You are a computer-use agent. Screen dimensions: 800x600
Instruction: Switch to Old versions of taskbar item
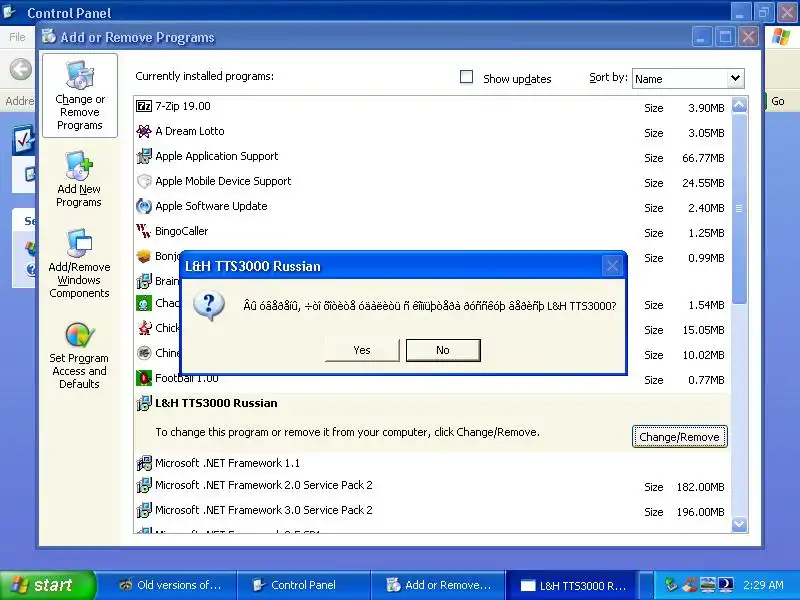click(x=170, y=585)
